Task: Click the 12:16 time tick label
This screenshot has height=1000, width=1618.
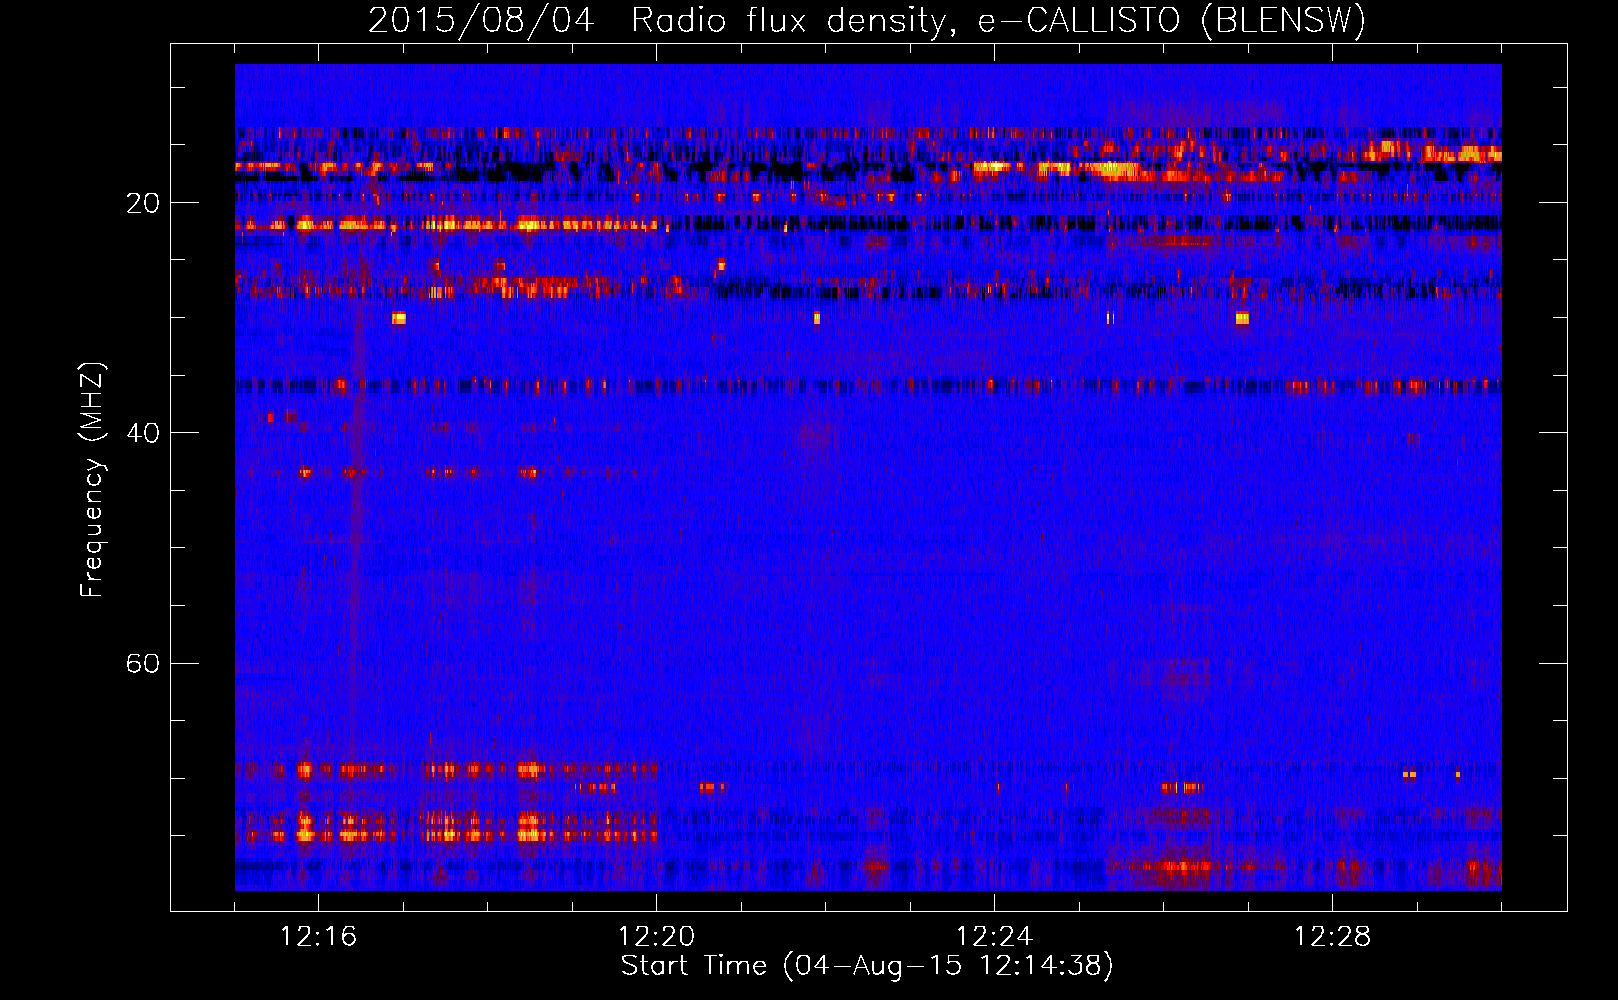Action: point(318,937)
